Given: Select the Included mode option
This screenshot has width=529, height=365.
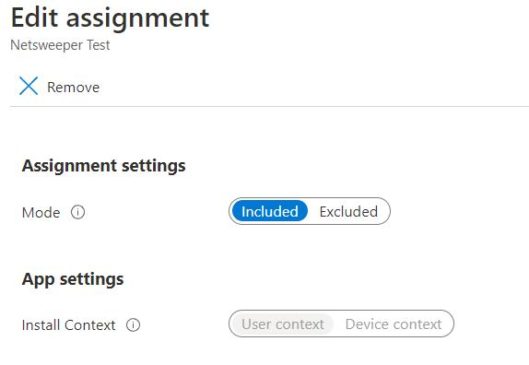Looking at the screenshot, I should click(x=270, y=212).
